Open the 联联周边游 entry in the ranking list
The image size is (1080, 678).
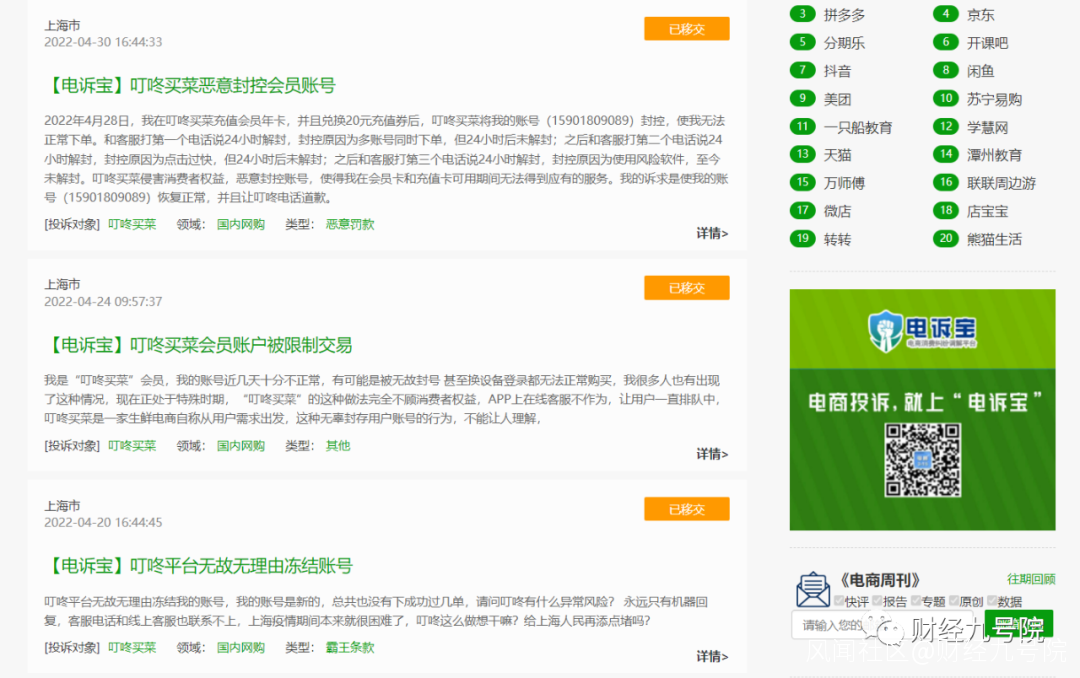tap(1001, 183)
